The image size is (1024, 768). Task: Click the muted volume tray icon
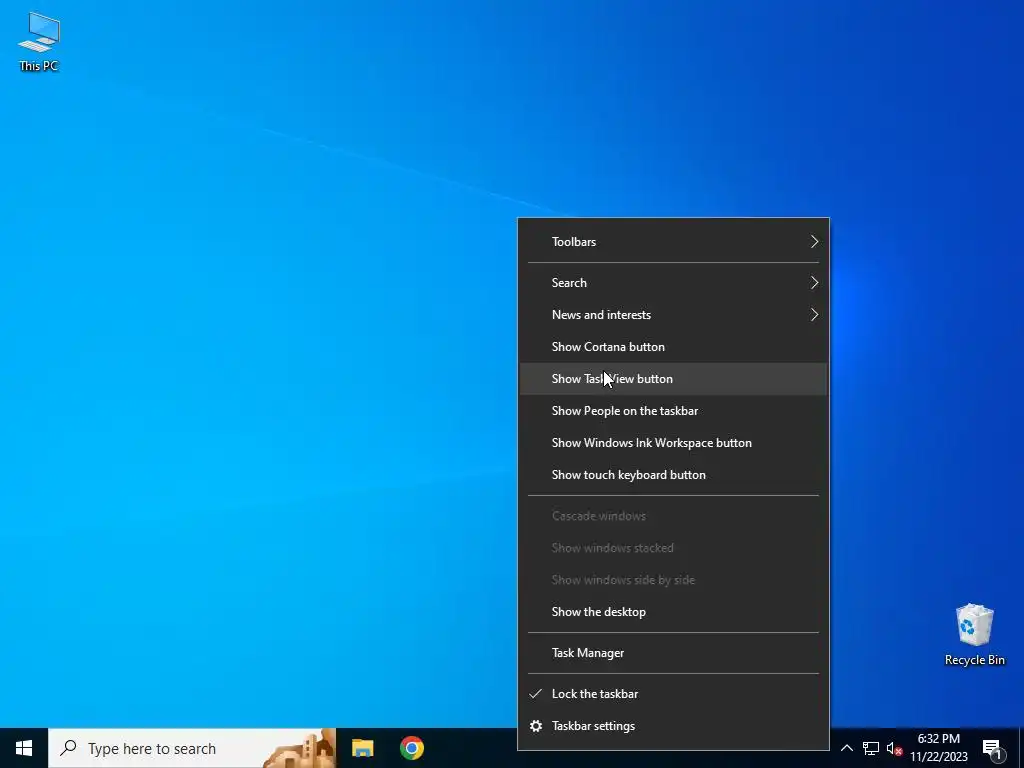894,748
